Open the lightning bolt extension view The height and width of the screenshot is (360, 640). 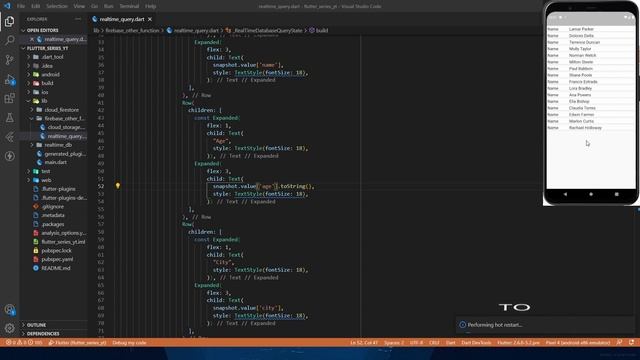click(x=9, y=156)
